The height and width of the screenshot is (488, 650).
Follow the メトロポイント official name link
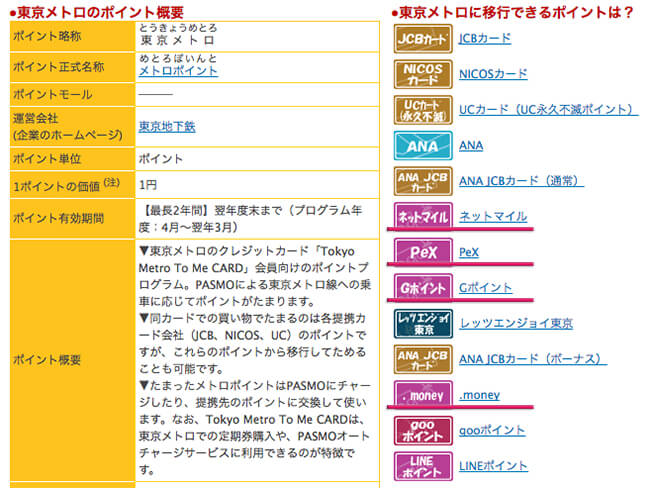tap(178, 71)
